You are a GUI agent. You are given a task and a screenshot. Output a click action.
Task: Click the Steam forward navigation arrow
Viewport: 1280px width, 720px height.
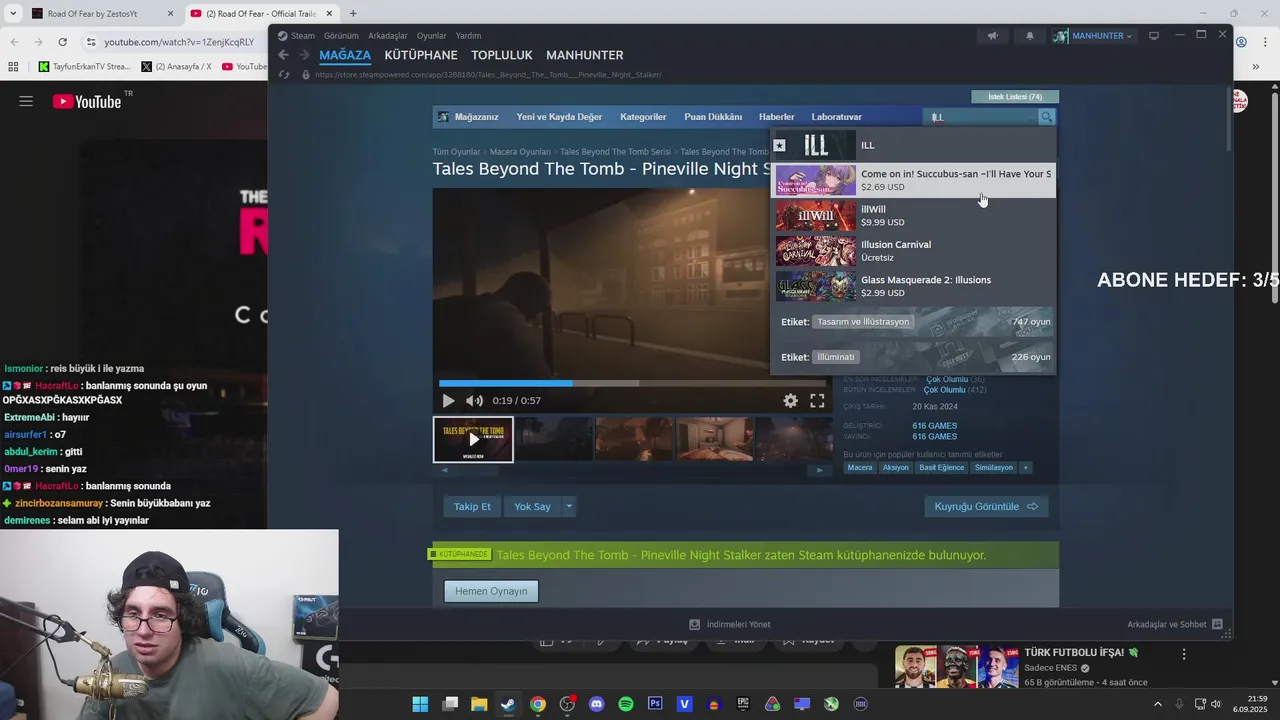pos(304,55)
